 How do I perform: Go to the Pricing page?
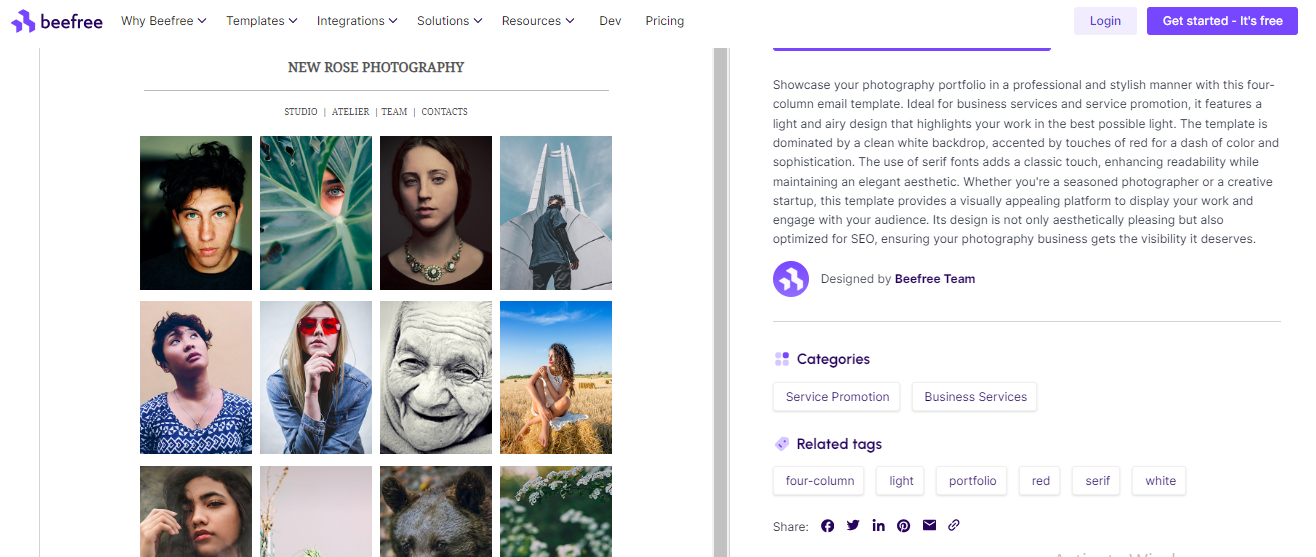tap(665, 21)
